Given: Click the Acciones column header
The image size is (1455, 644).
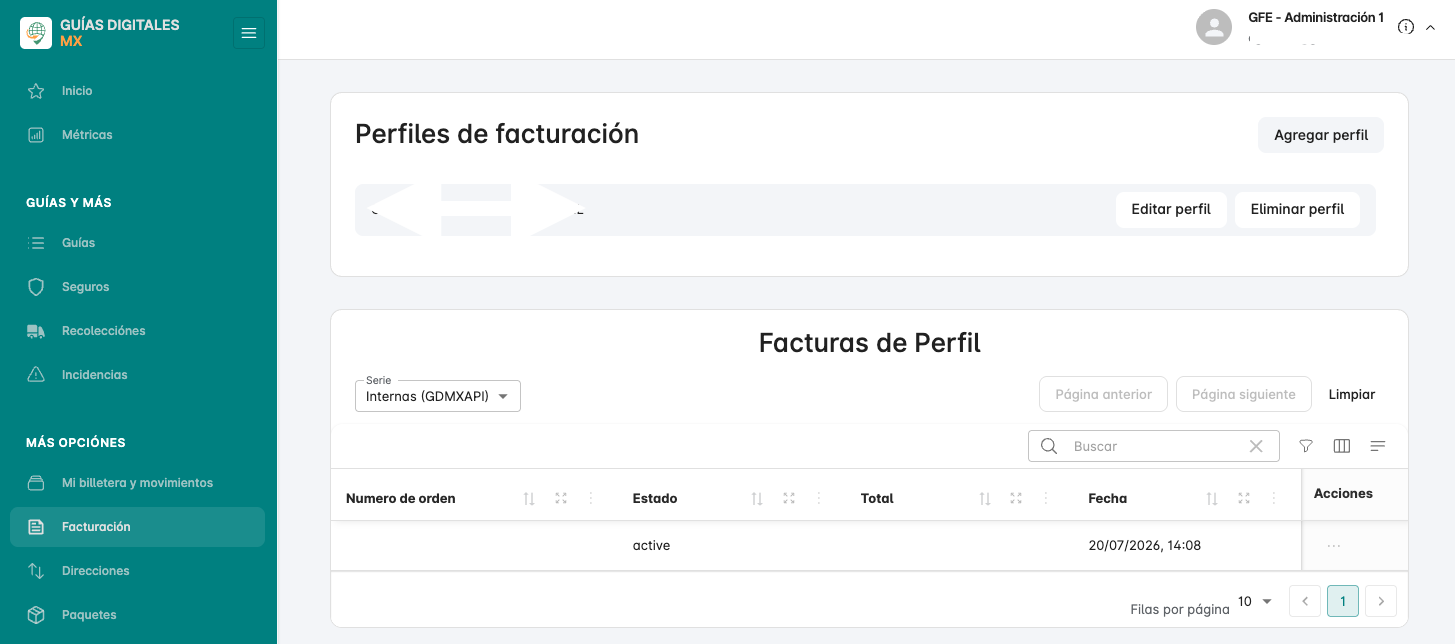Looking at the screenshot, I should pyautogui.click(x=1343, y=493).
